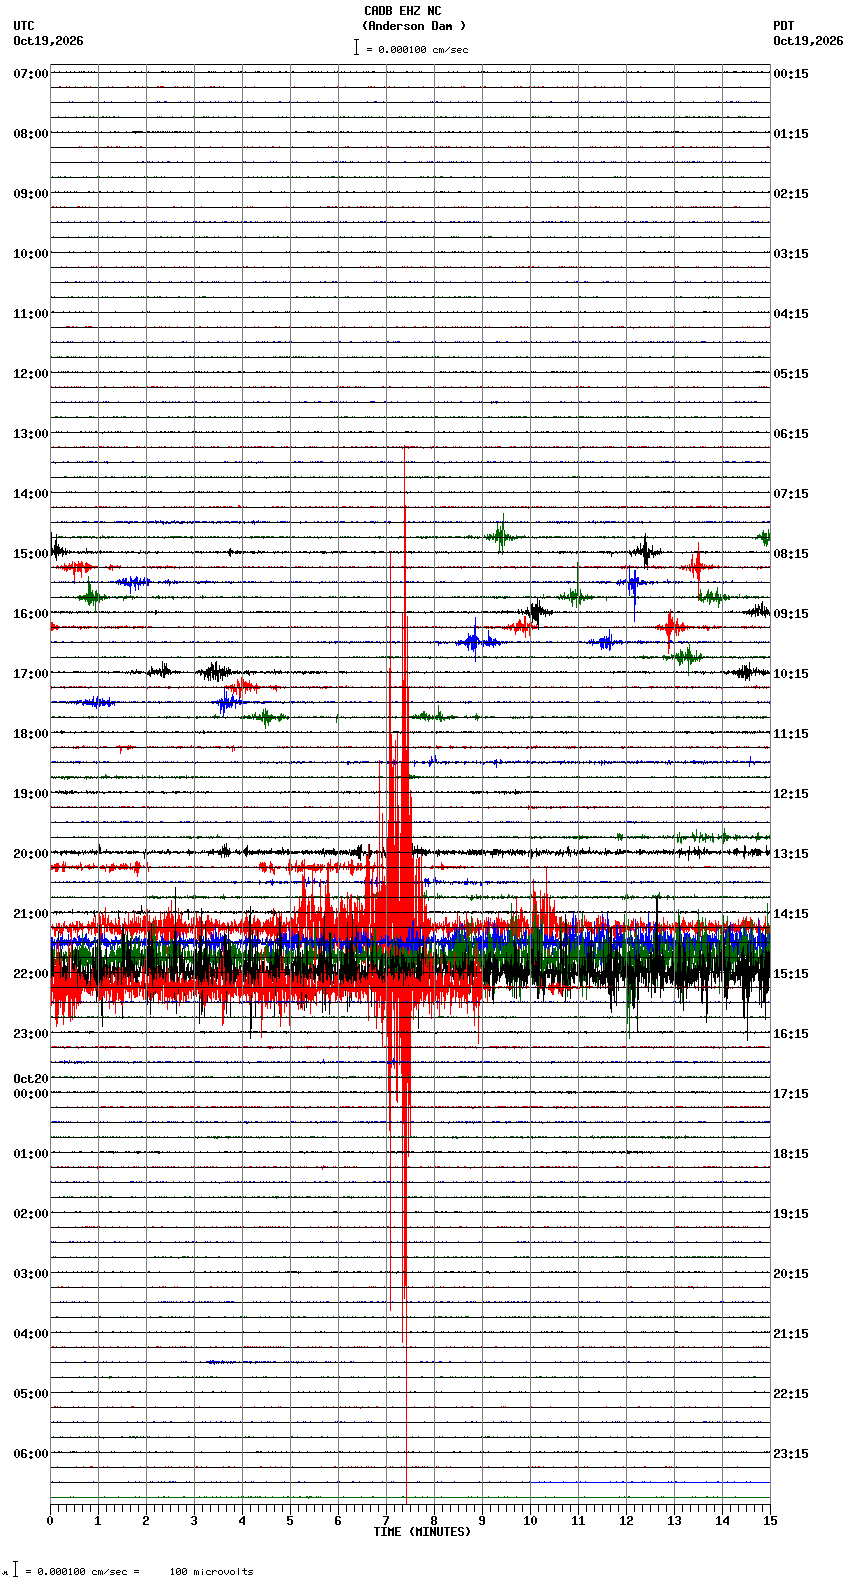Select the 00:00 UTC row label
The height and width of the screenshot is (1584, 850).
(31, 1094)
